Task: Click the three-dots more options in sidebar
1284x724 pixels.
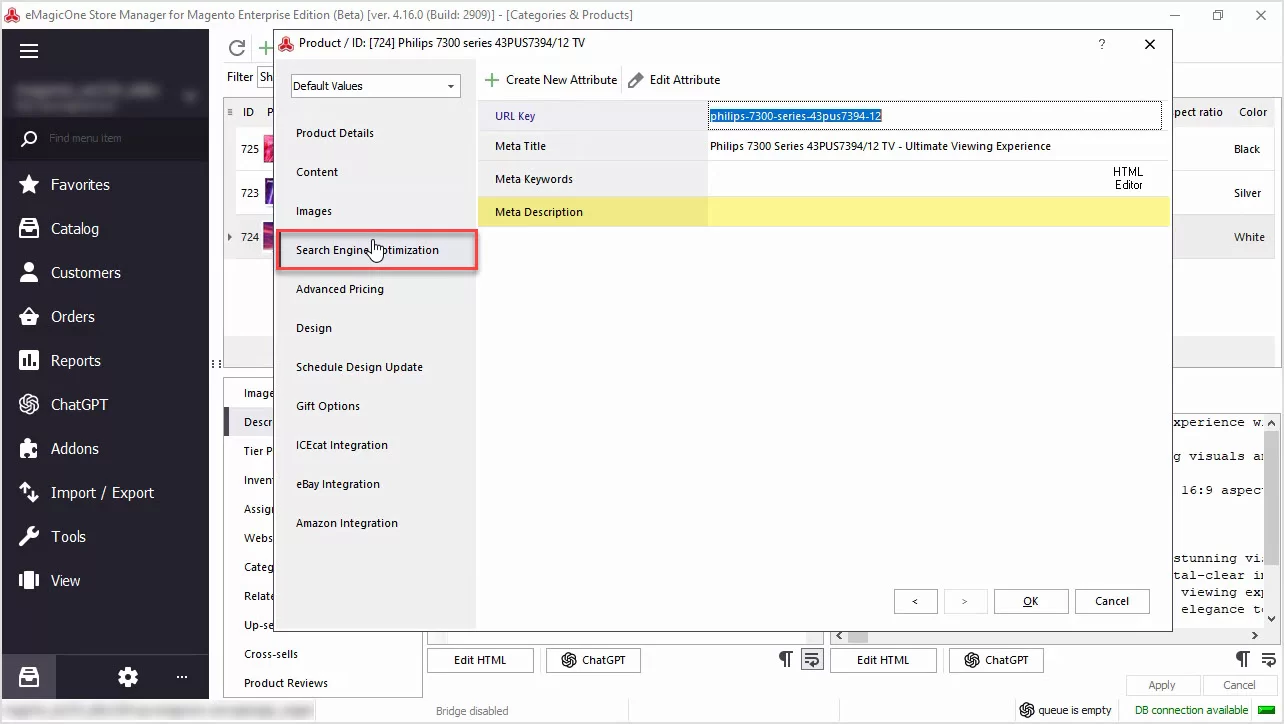Action: coord(182,677)
